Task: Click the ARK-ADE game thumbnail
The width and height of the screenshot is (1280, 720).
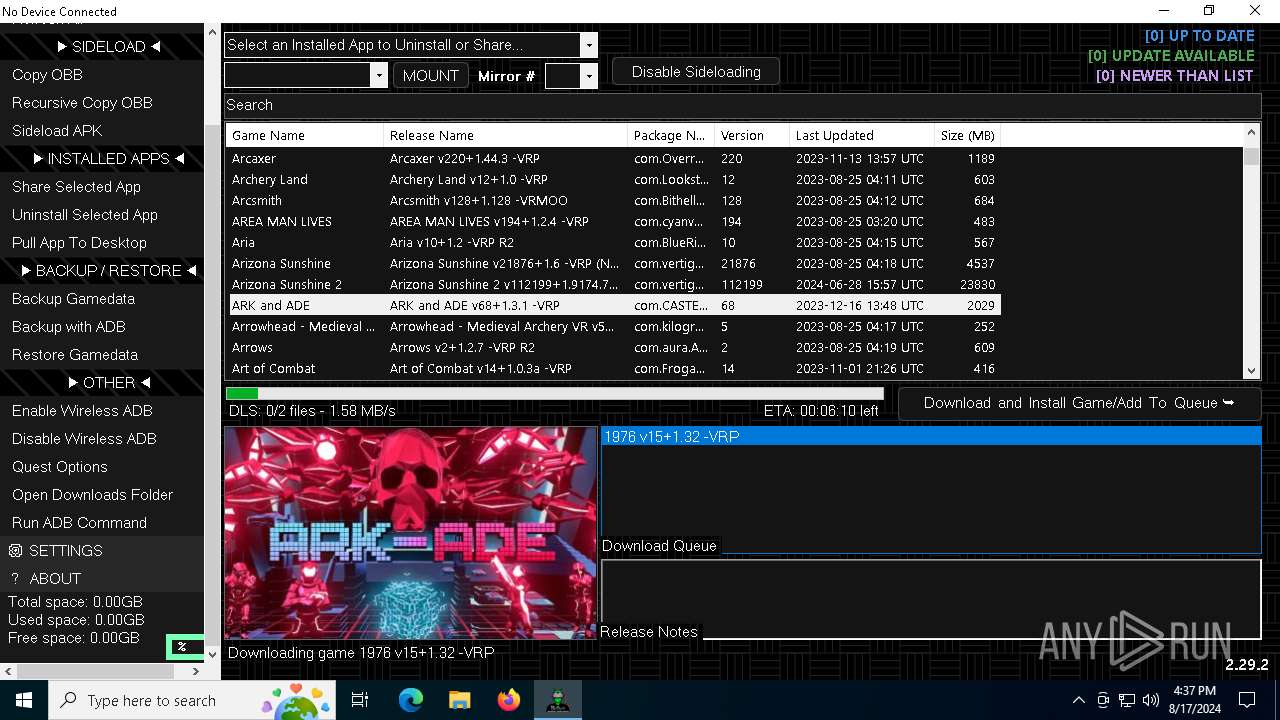Action: tap(410, 532)
